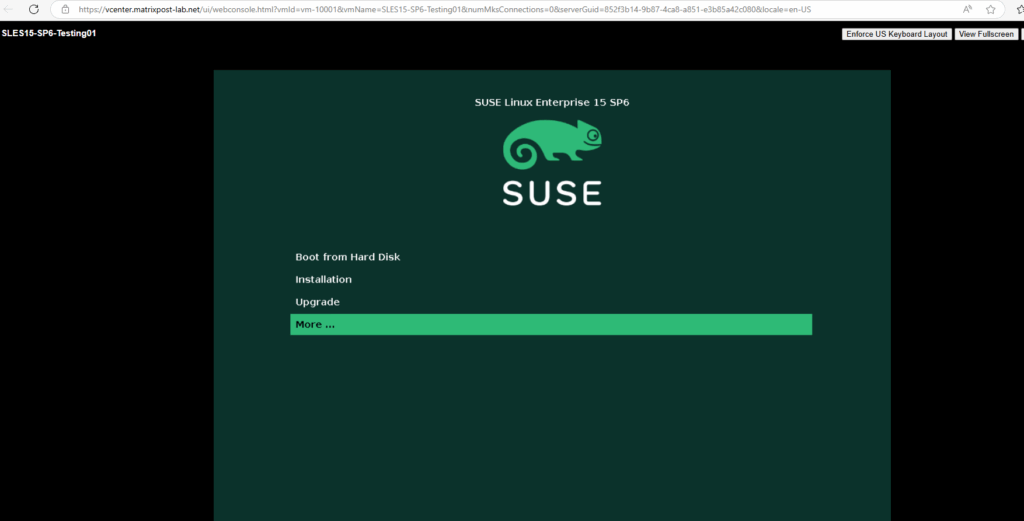1024x521 pixels.
Task: Open the highlighted More ... entry
Action: tap(551, 324)
